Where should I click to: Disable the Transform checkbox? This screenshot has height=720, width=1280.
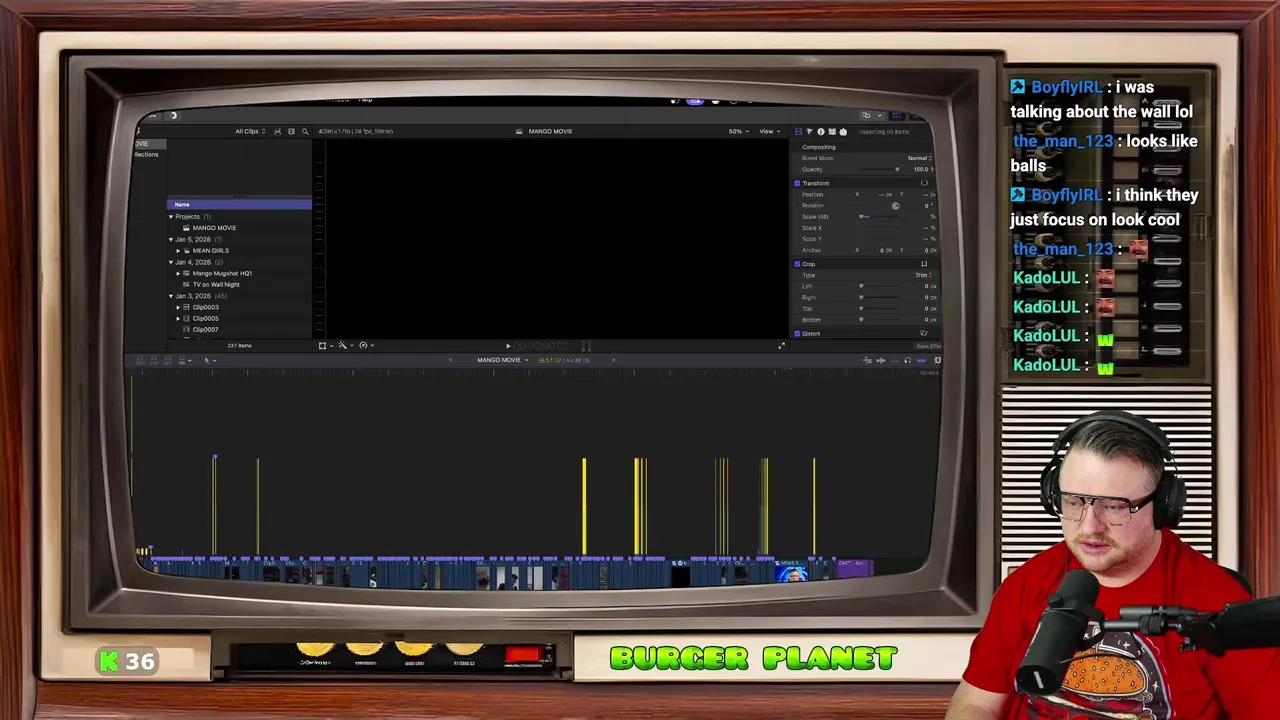797,183
